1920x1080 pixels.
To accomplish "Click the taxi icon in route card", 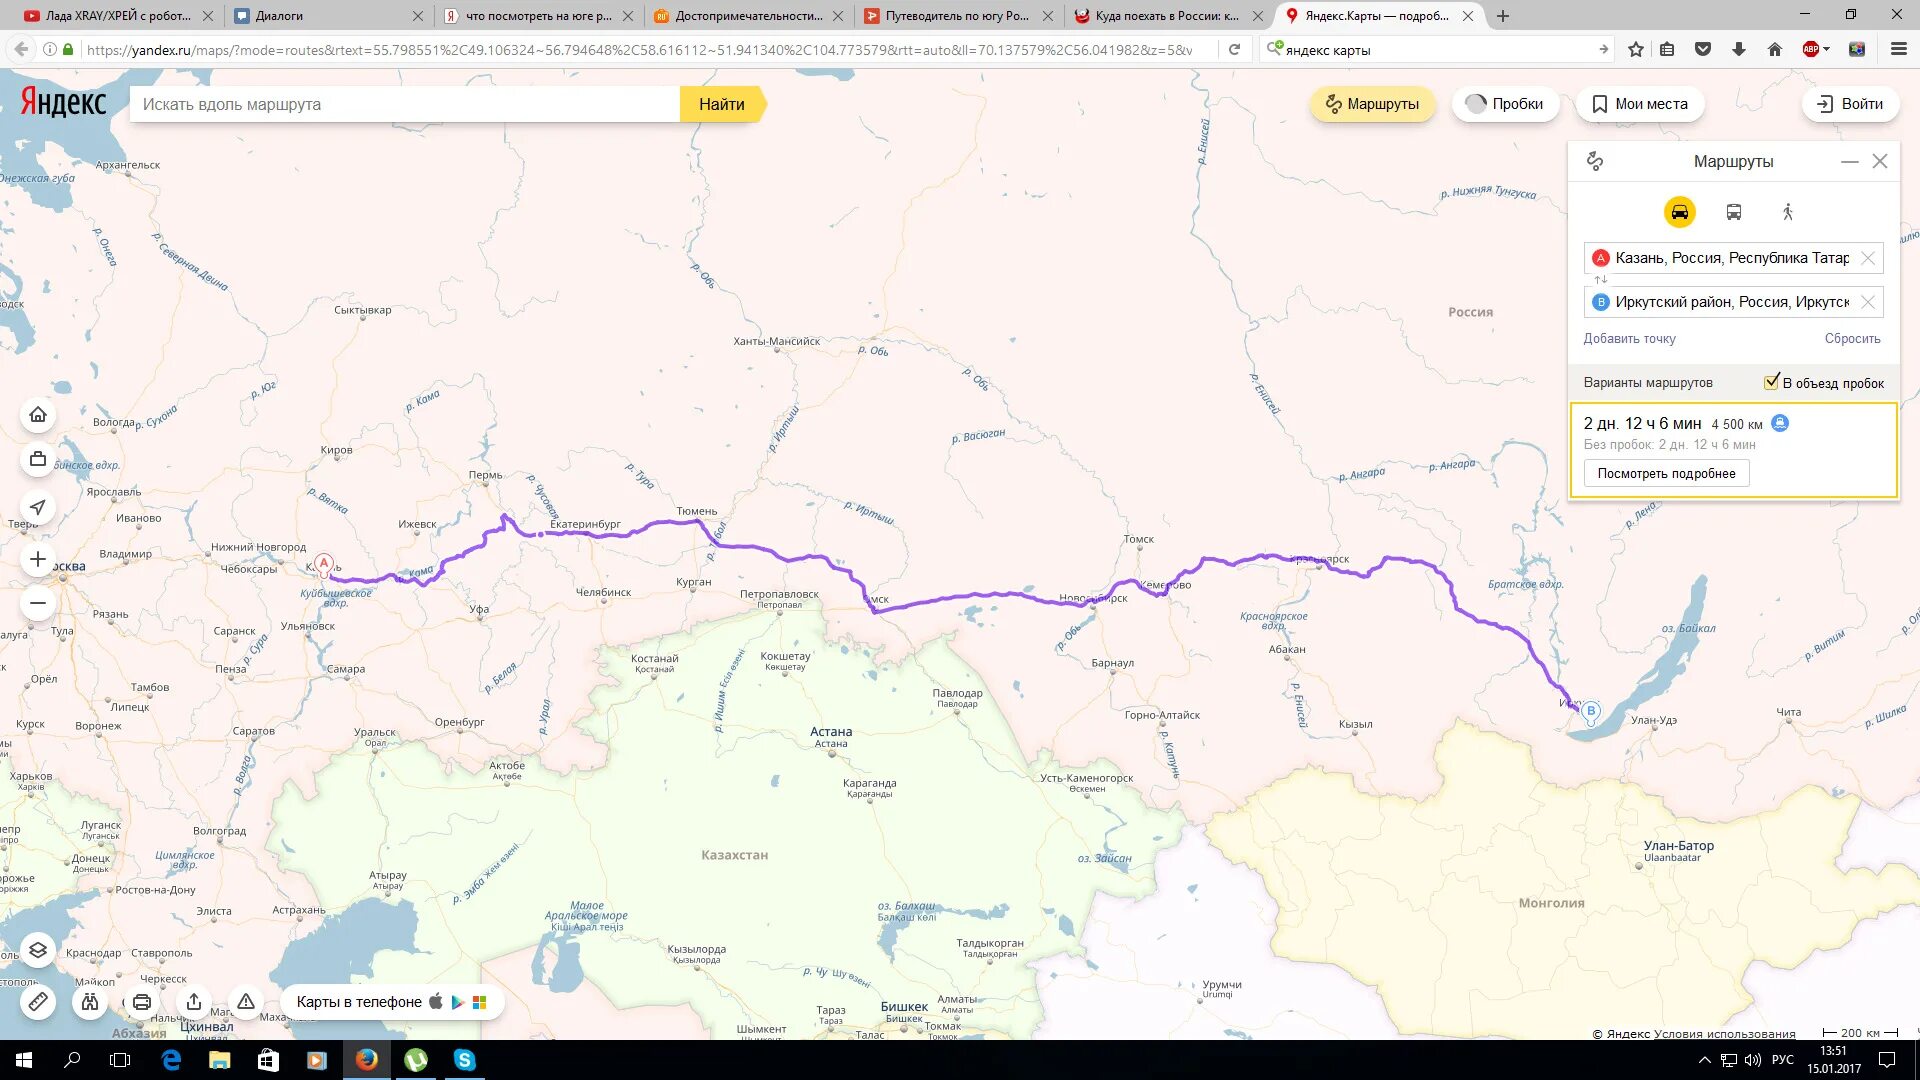I will pyautogui.click(x=1780, y=423).
